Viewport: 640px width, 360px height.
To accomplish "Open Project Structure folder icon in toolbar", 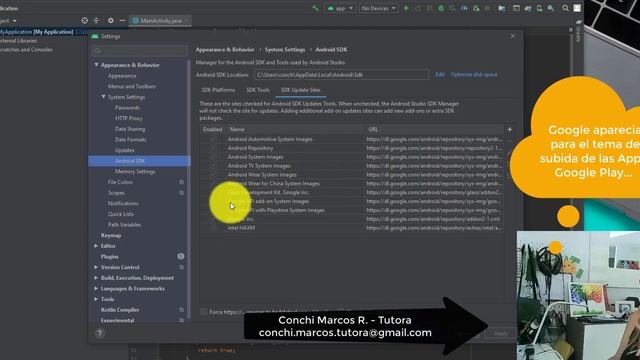I will click(x=501, y=8).
